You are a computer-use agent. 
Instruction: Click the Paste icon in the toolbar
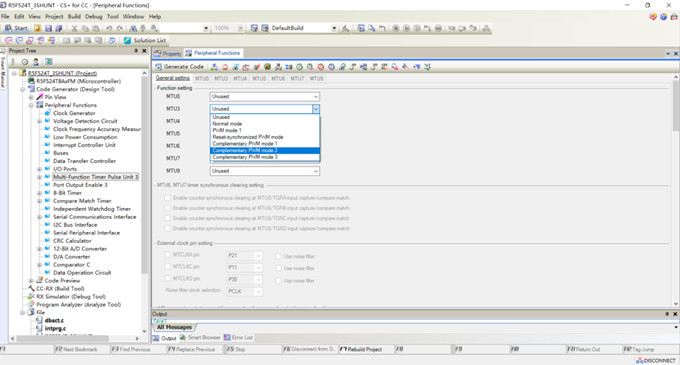click(x=95, y=28)
